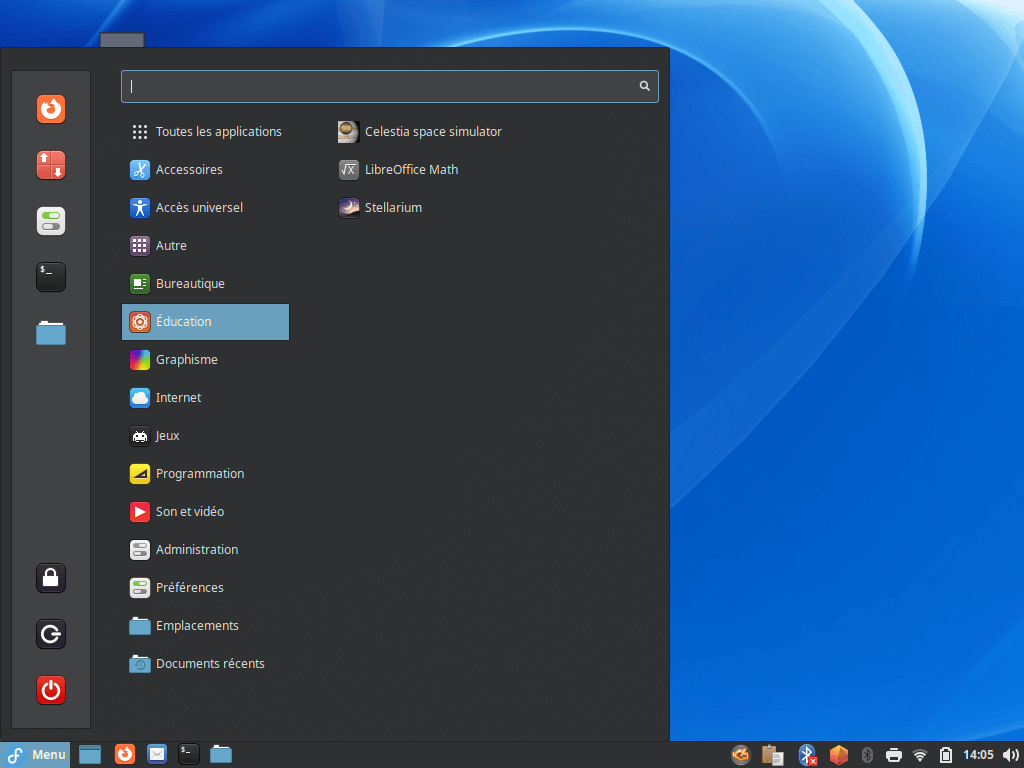This screenshot has height=768, width=1024.
Task: Select the Programmation category
Action: click(x=206, y=473)
